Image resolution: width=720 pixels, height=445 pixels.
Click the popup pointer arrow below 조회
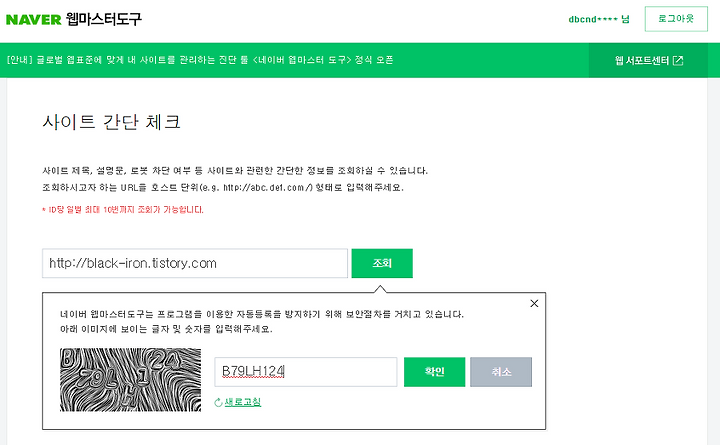click(380, 289)
